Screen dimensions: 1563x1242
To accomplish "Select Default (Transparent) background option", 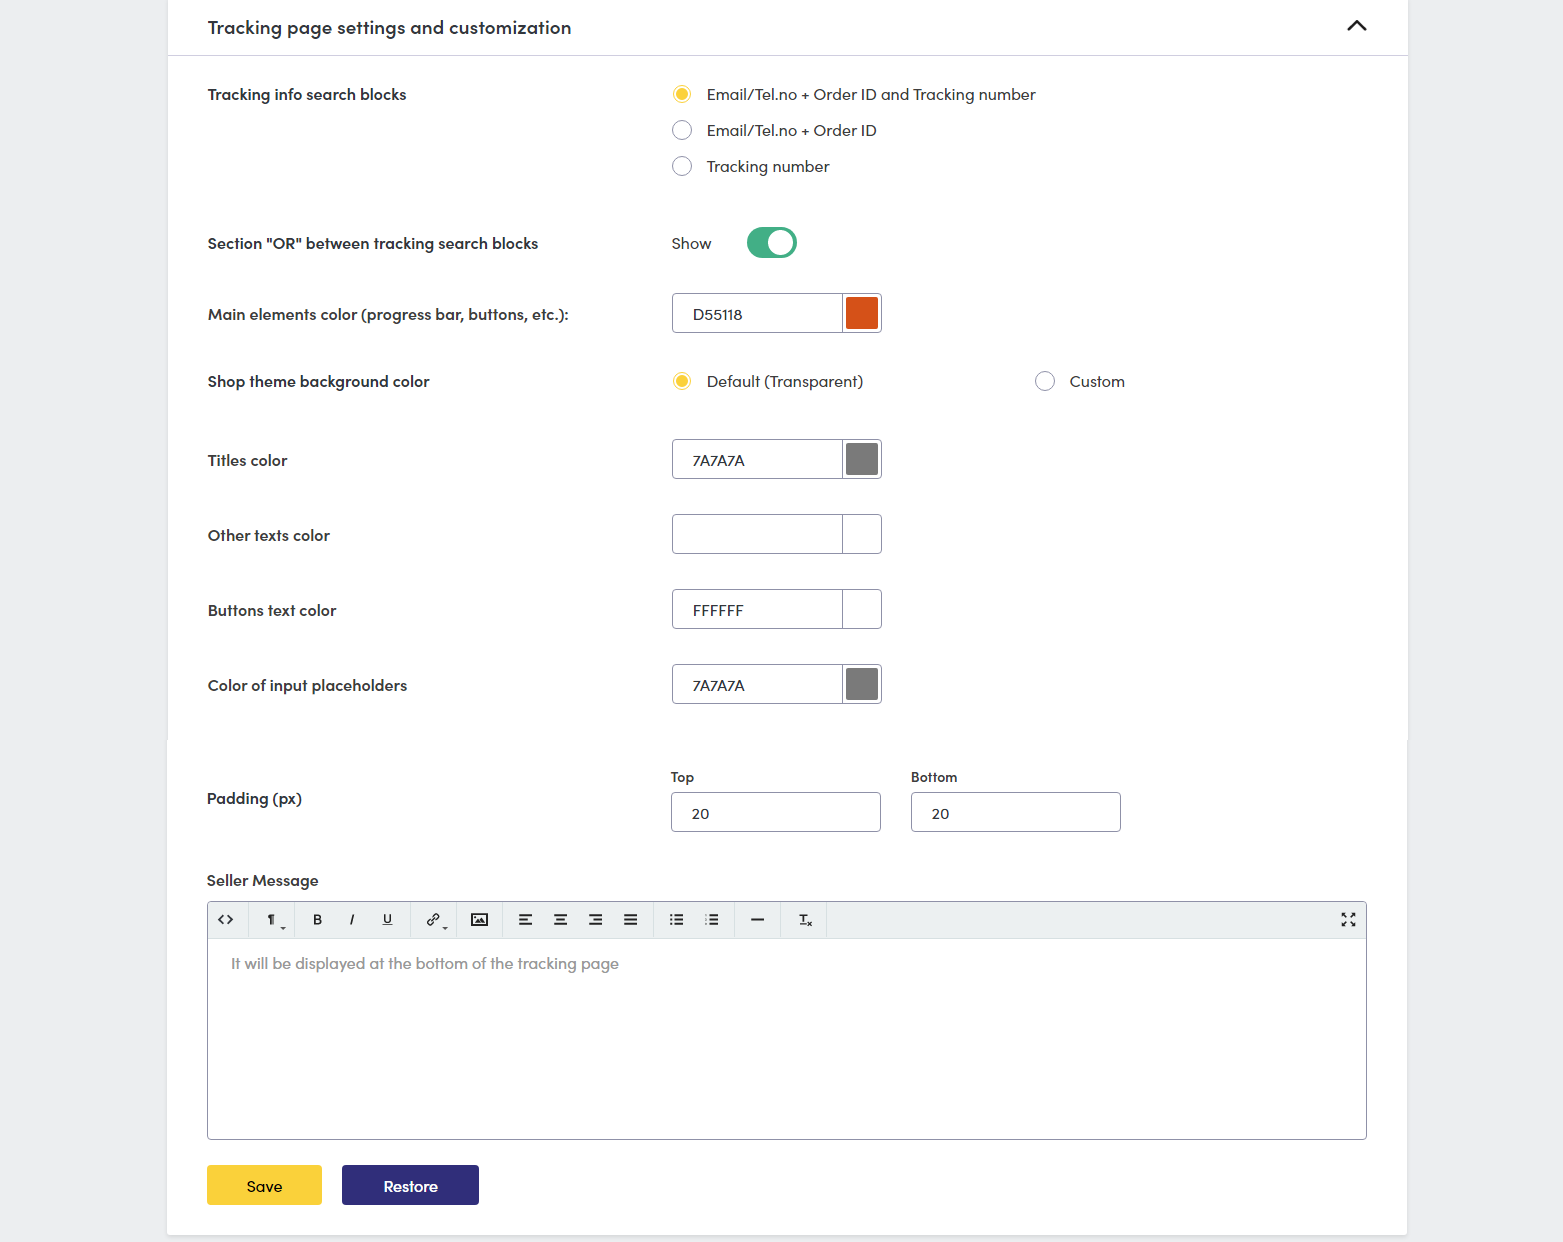I will (682, 381).
